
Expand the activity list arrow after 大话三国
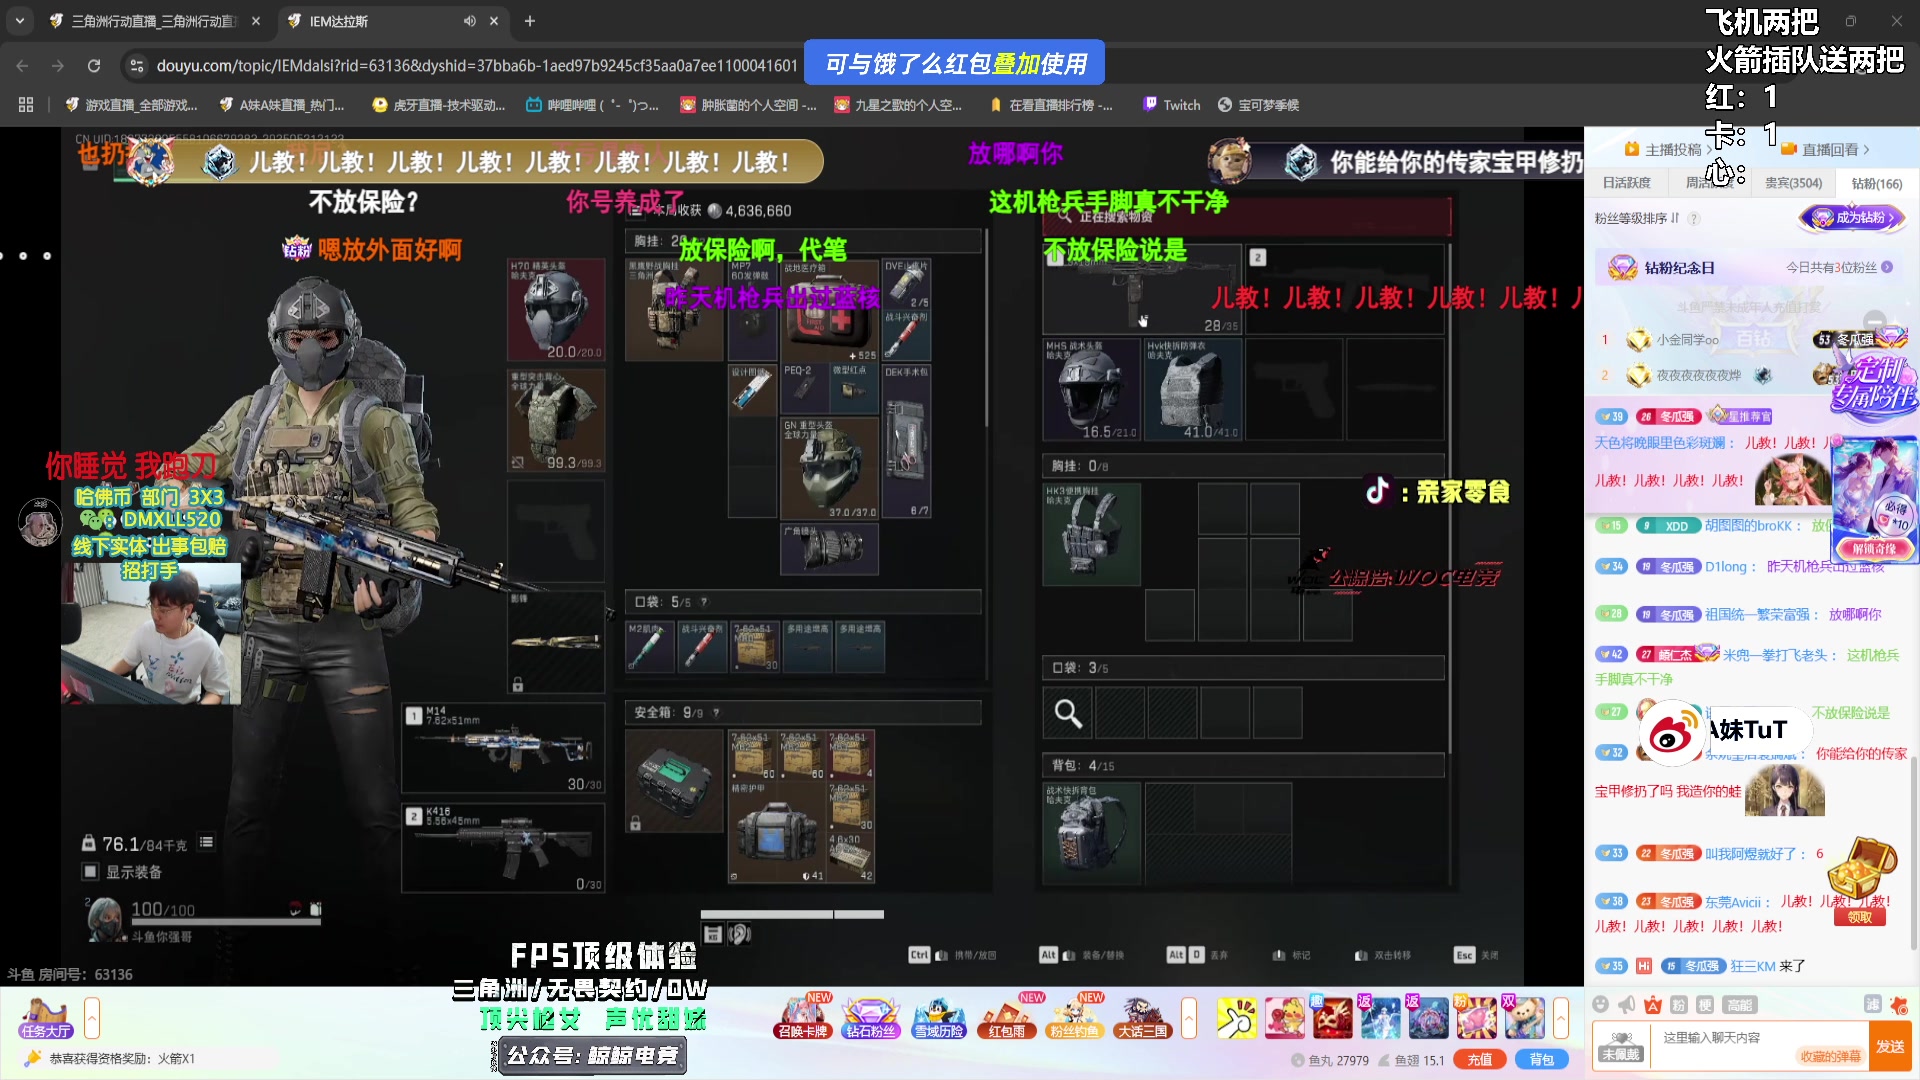tap(1189, 1018)
